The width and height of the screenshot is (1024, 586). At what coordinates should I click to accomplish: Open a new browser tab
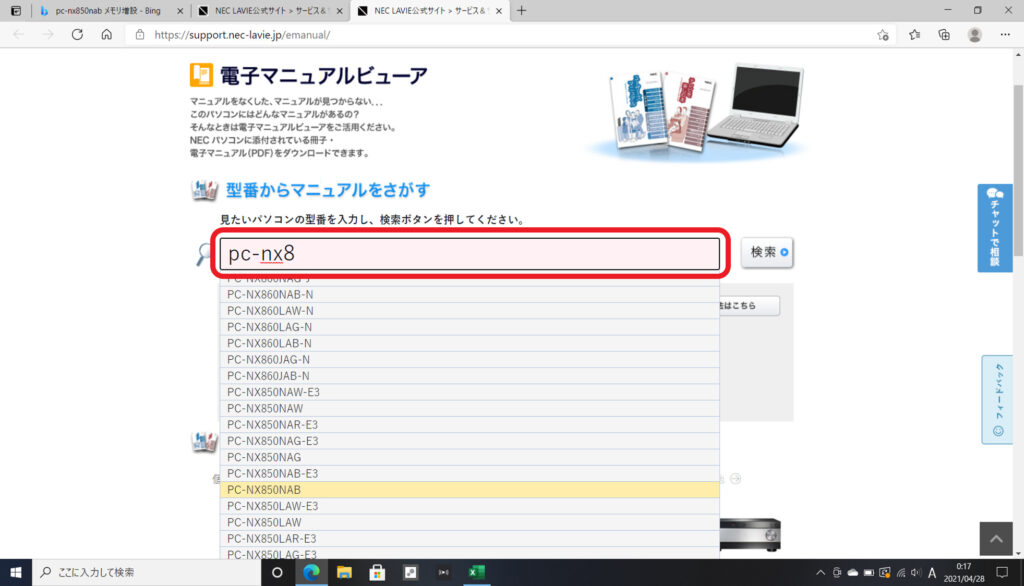521,10
